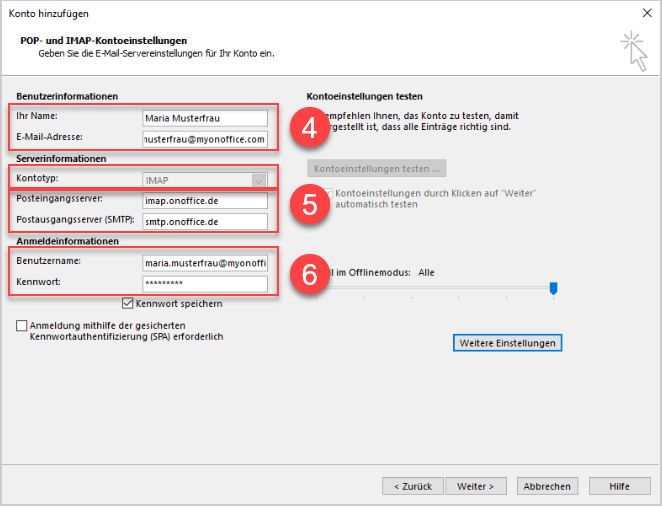Focus the Posteingangsserver field
The height and width of the screenshot is (507, 662).
tap(204, 200)
